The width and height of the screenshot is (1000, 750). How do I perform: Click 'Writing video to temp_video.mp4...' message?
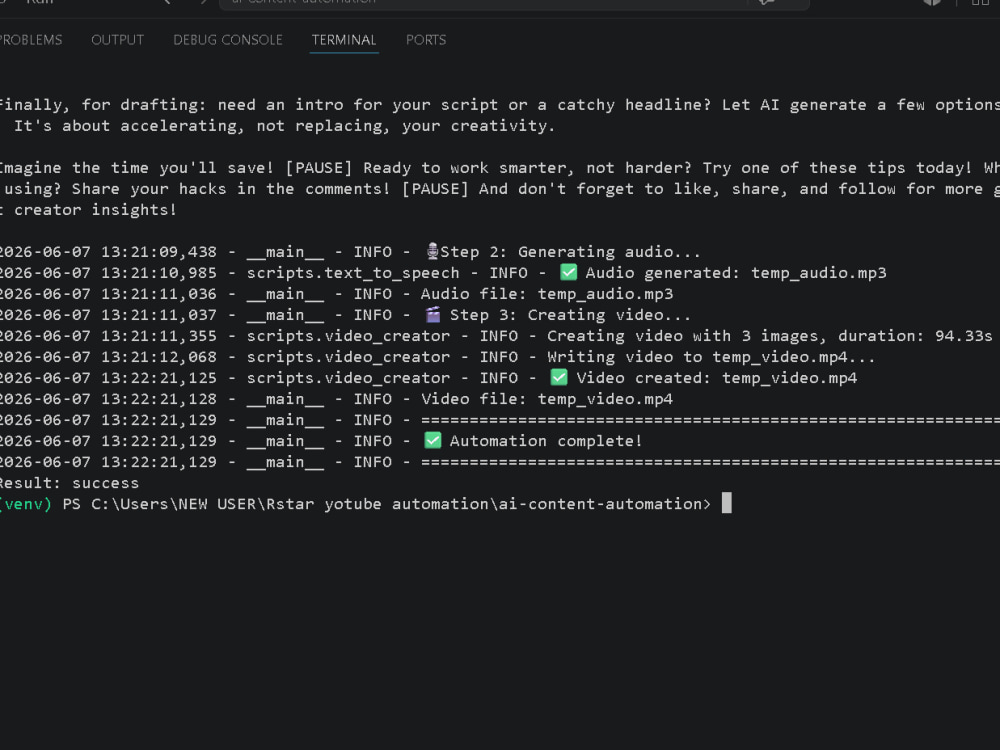click(710, 357)
